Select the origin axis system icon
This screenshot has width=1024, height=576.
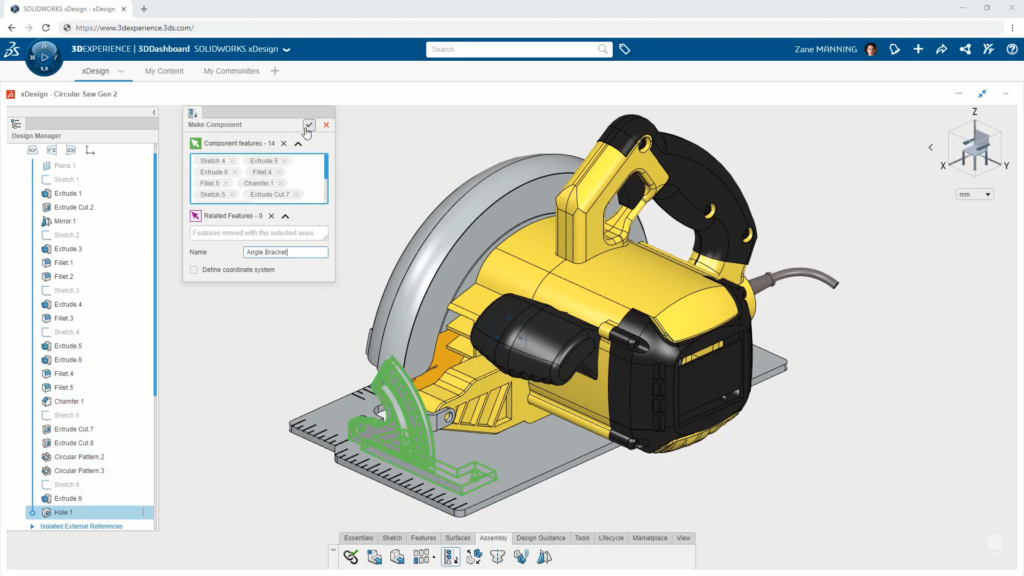[x=90, y=150]
